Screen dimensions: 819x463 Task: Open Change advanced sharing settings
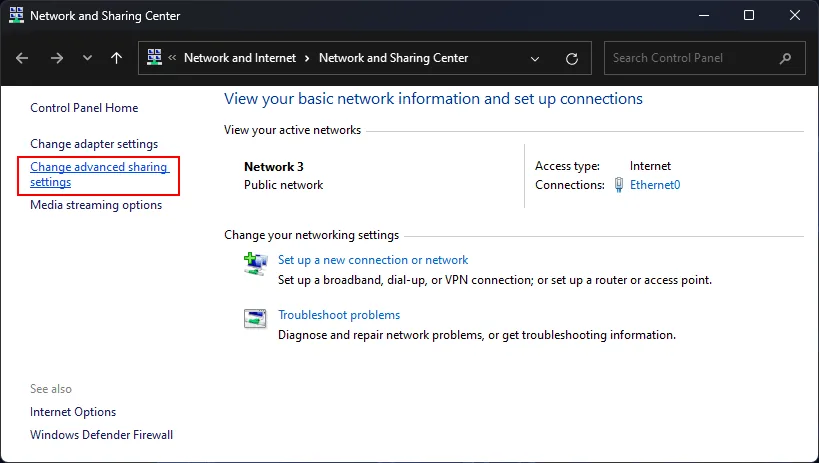tap(99, 175)
